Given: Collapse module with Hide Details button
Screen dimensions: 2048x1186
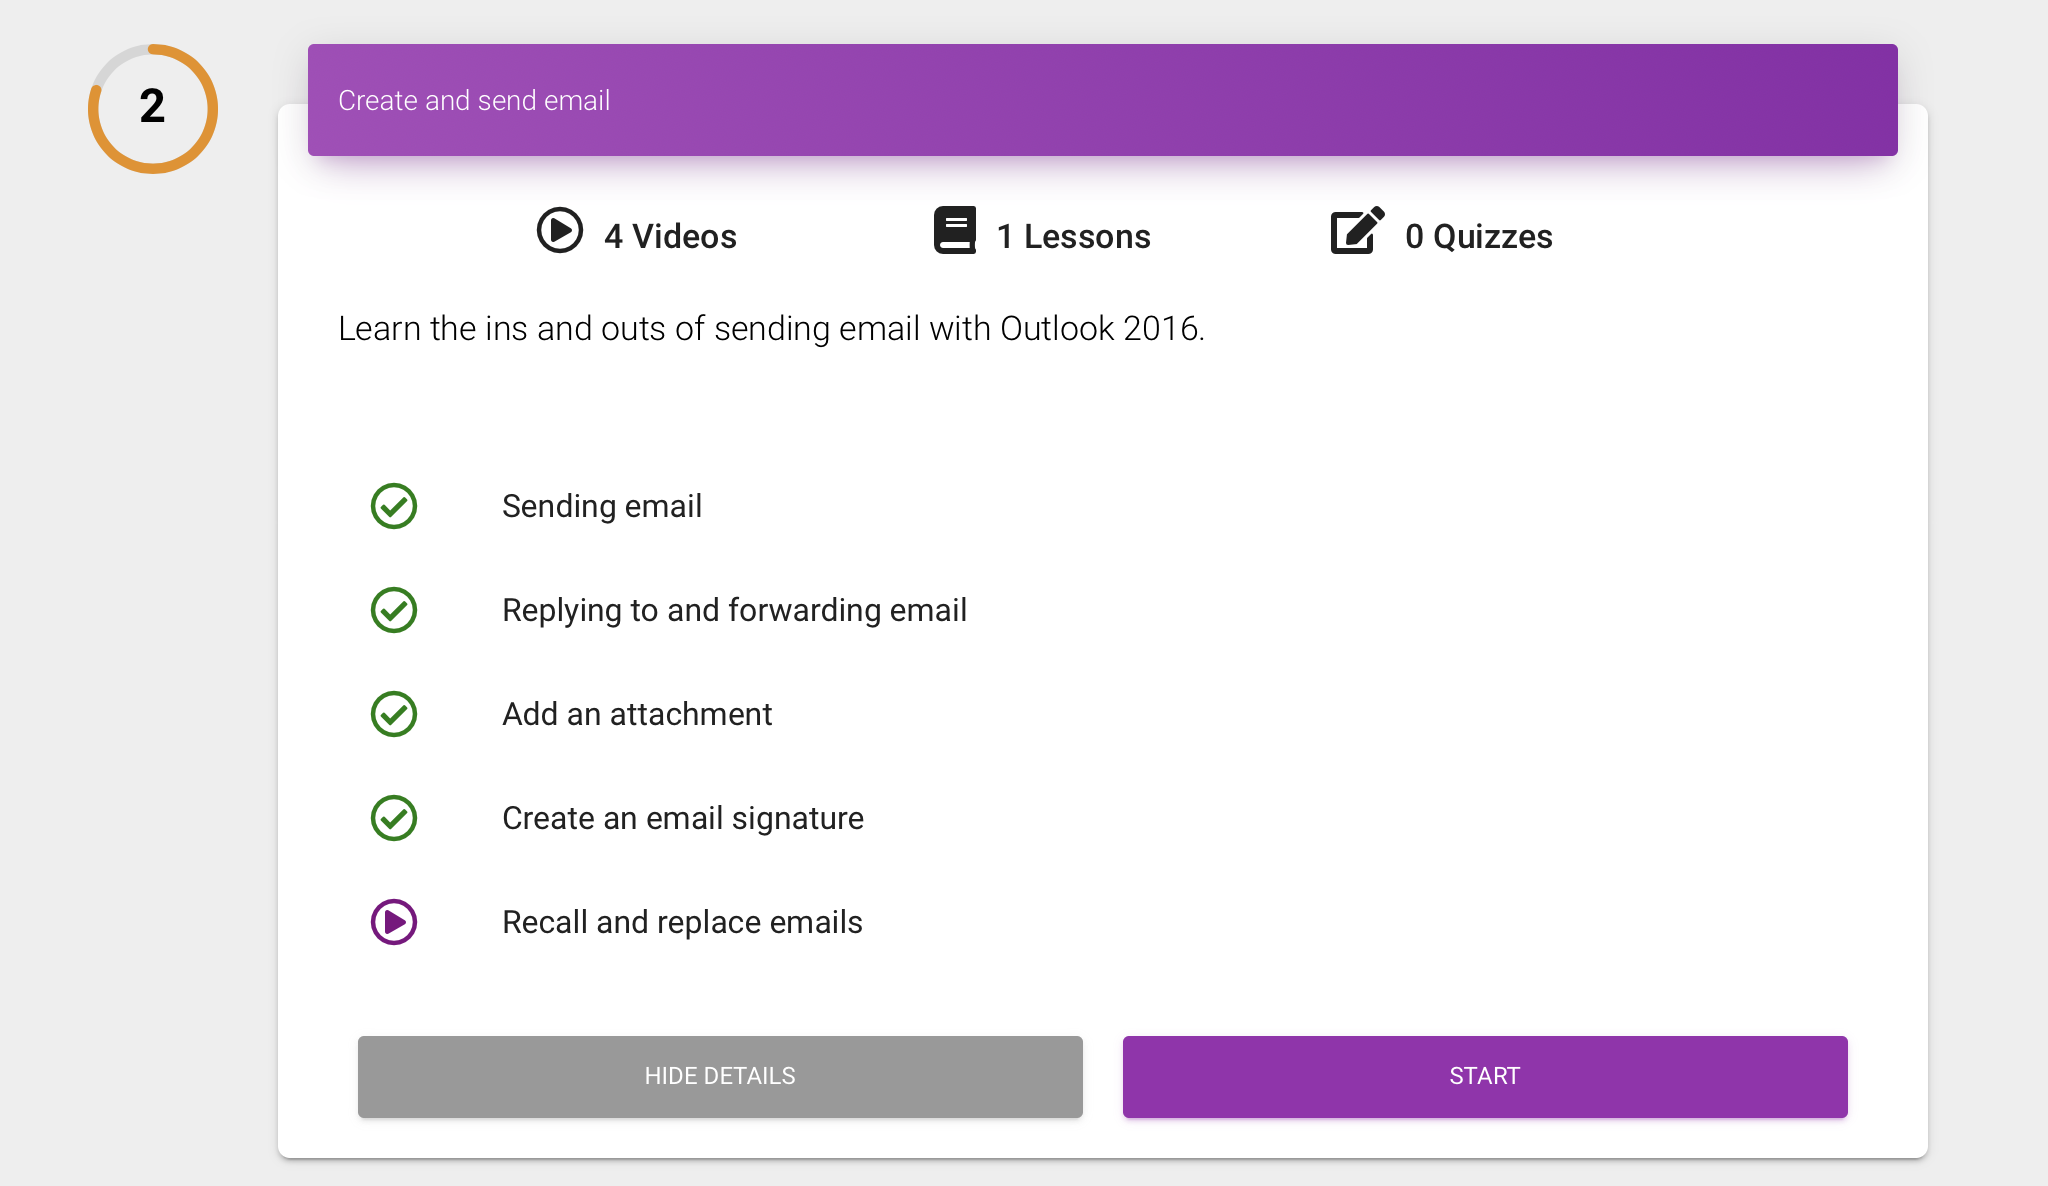Looking at the screenshot, I should (x=720, y=1076).
